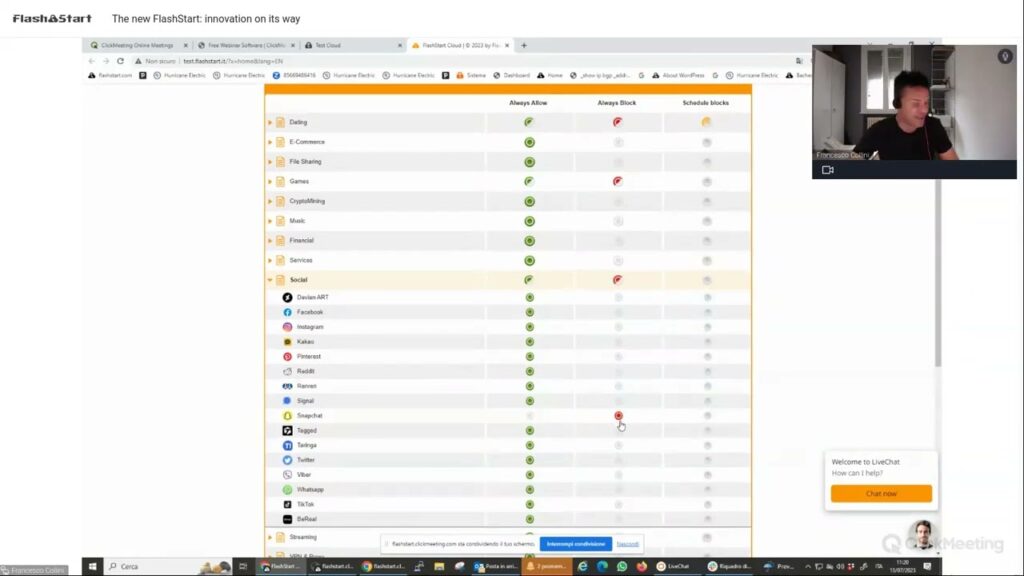Open the Dashboard bookmark
This screenshot has height=576, width=1024.
point(512,75)
